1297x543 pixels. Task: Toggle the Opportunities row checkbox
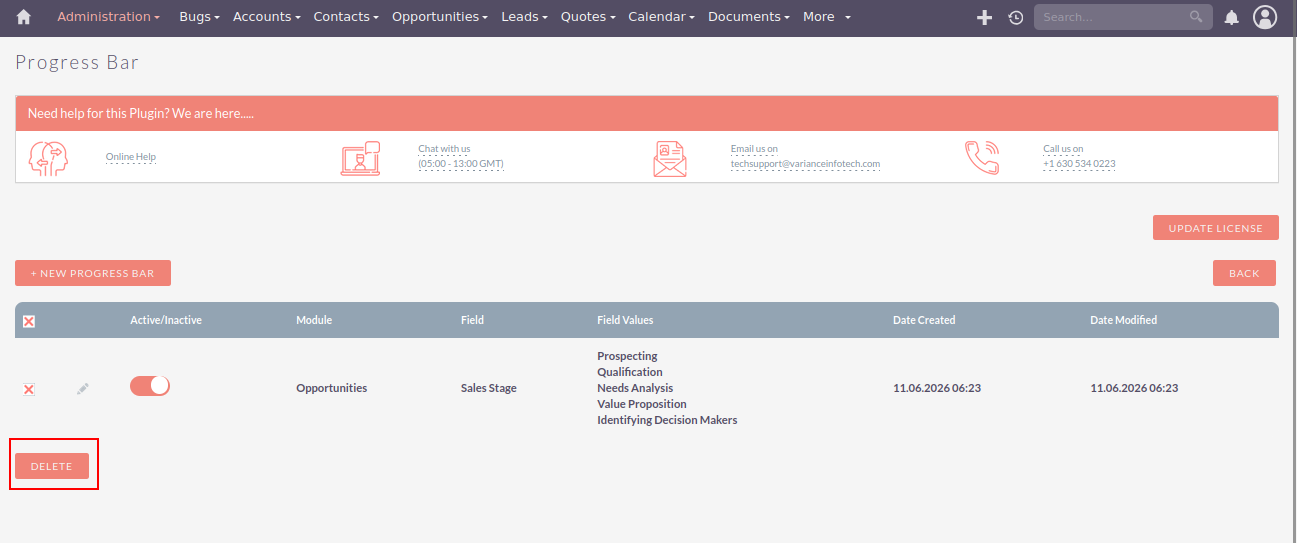(29, 389)
